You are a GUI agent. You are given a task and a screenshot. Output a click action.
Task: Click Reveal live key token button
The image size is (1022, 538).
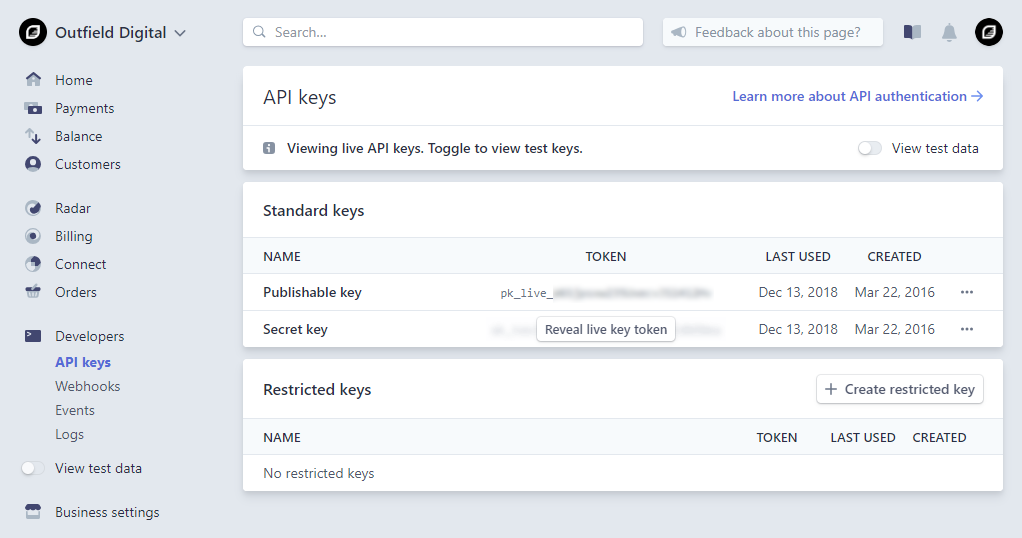(606, 329)
